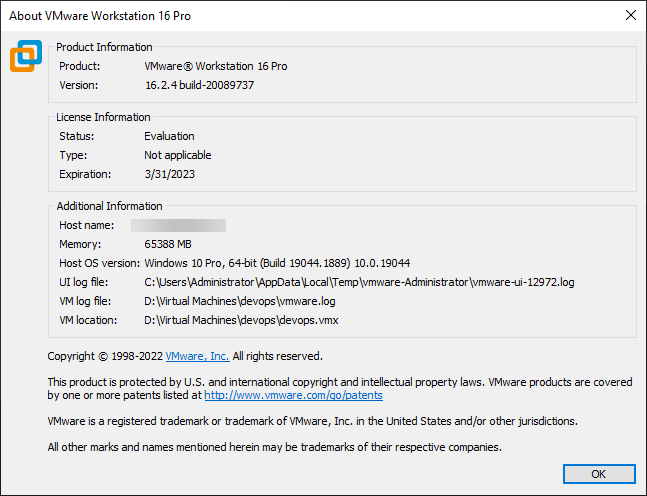Click the UI log file path vmware-ui-12972.log

[x=359, y=282]
